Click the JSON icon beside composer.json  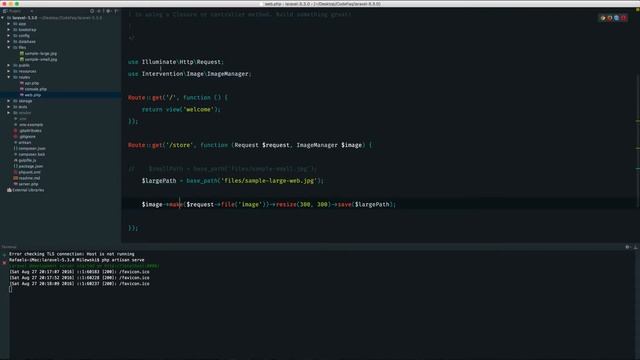pos(16,149)
